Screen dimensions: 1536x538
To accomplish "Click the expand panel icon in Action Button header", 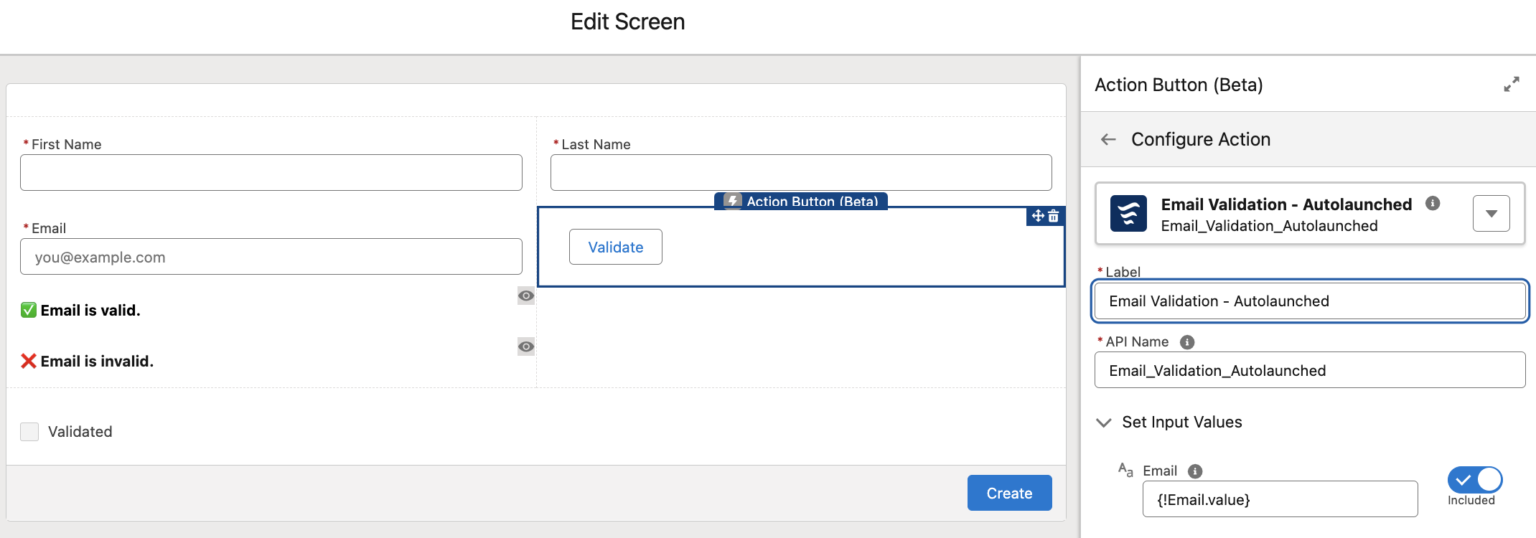I will tap(1511, 86).
